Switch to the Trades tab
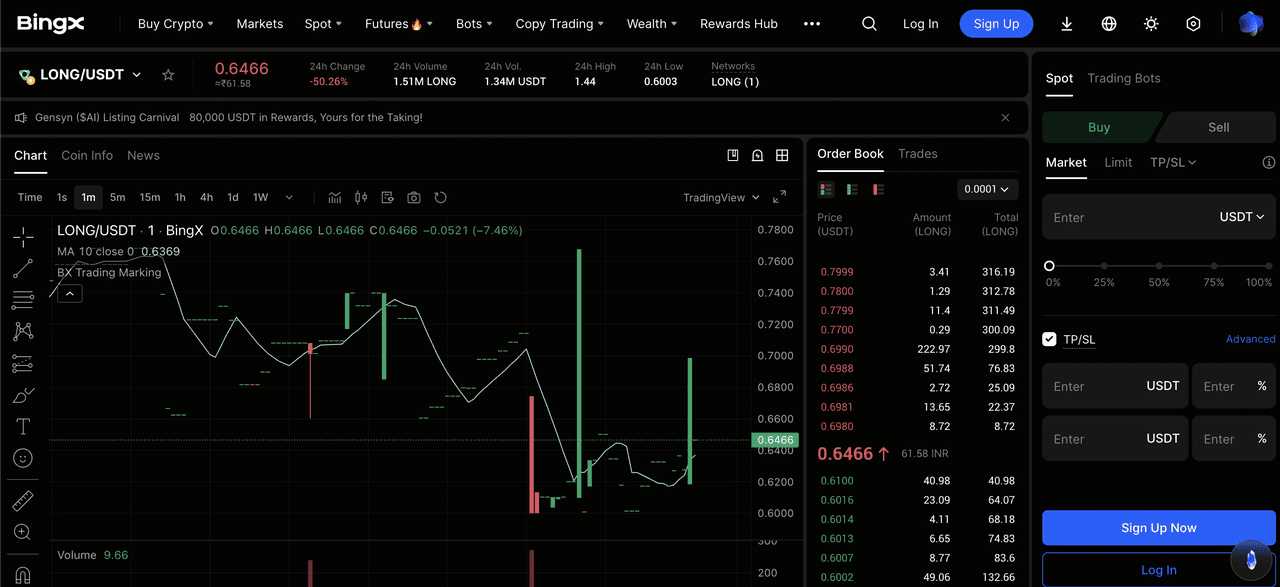 [918, 153]
